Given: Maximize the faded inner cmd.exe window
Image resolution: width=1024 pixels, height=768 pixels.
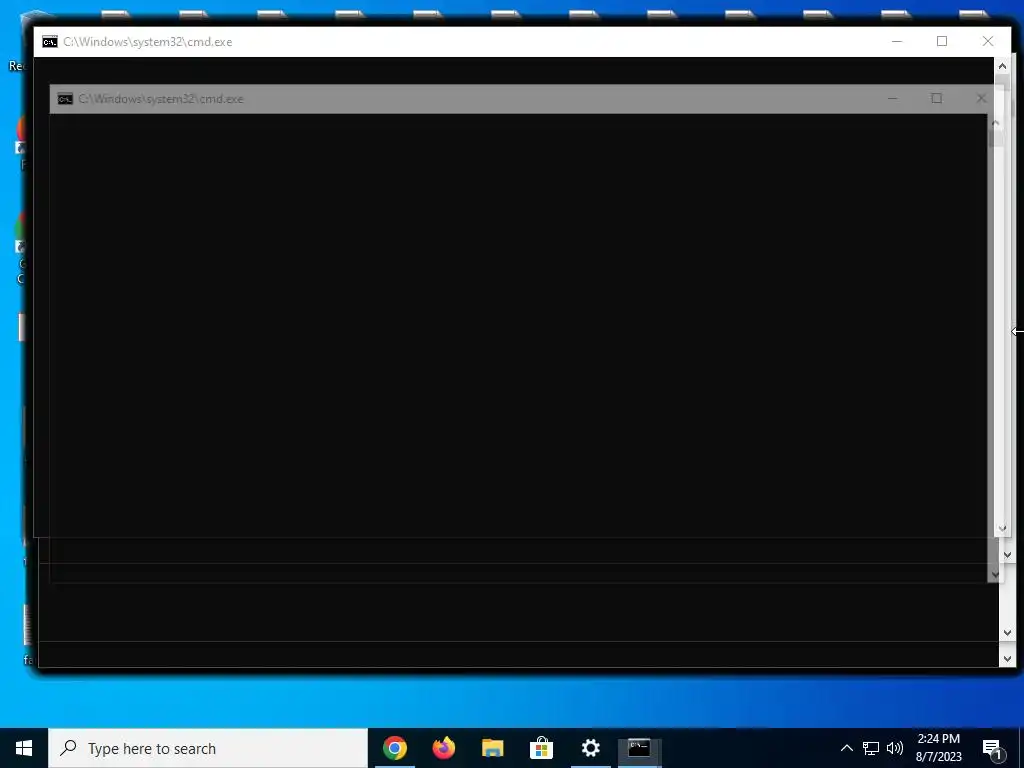Looking at the screenshot, I should (936, 98).
